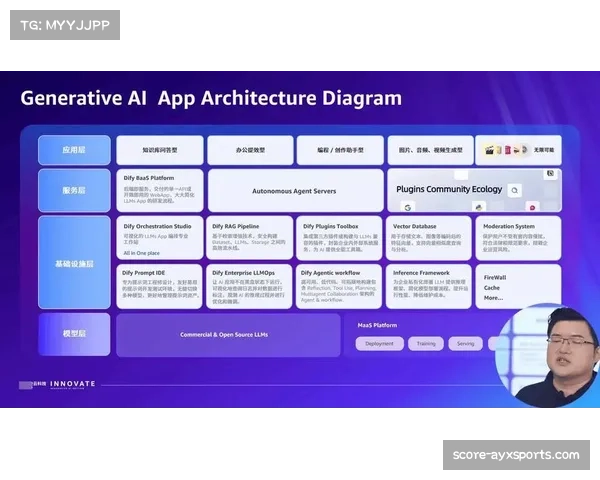Open the Moderation System card
The image size is (600, 480).
coord(518,238)
